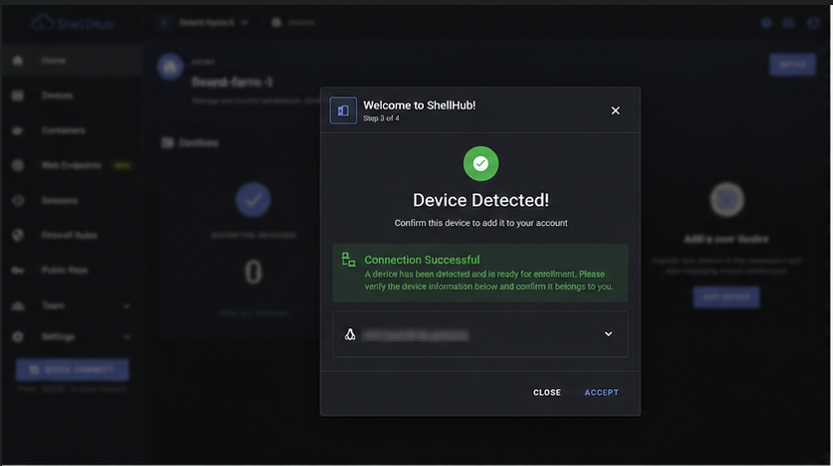Click the round home avatar icon by namespace title

(x=170, y=67)
